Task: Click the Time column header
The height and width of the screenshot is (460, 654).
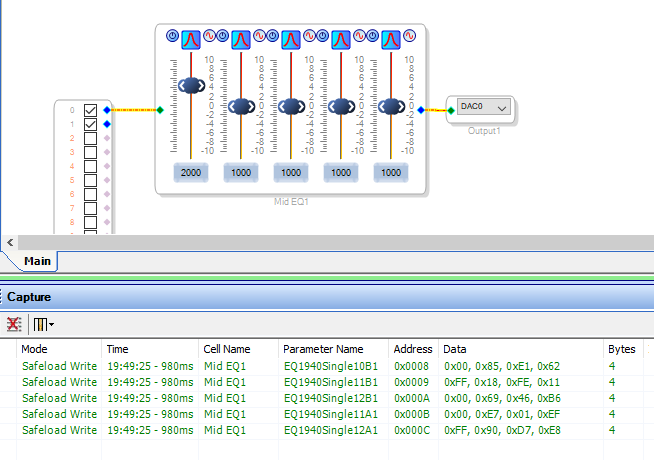Action: 150,349
